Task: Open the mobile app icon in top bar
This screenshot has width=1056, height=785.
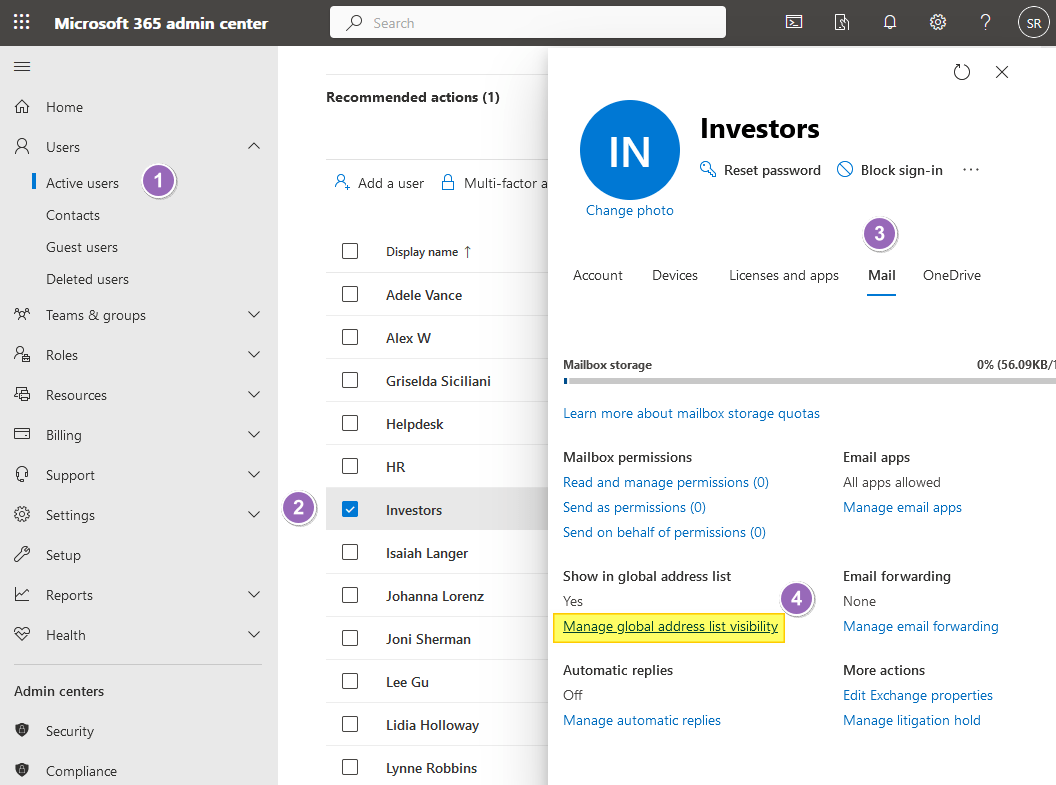Action: coord(841,21)
